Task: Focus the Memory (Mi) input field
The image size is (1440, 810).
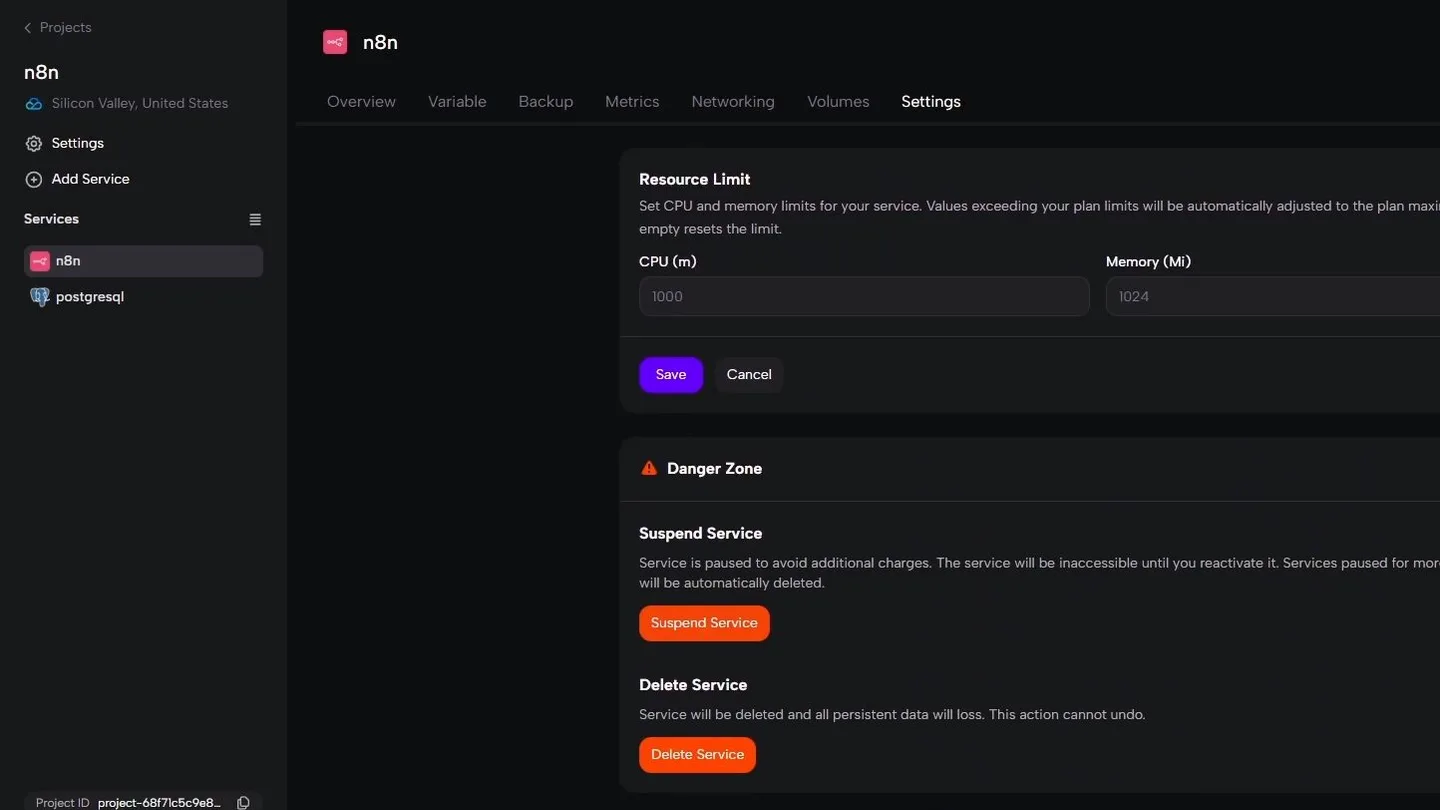Action: [x=1273, y=297]
